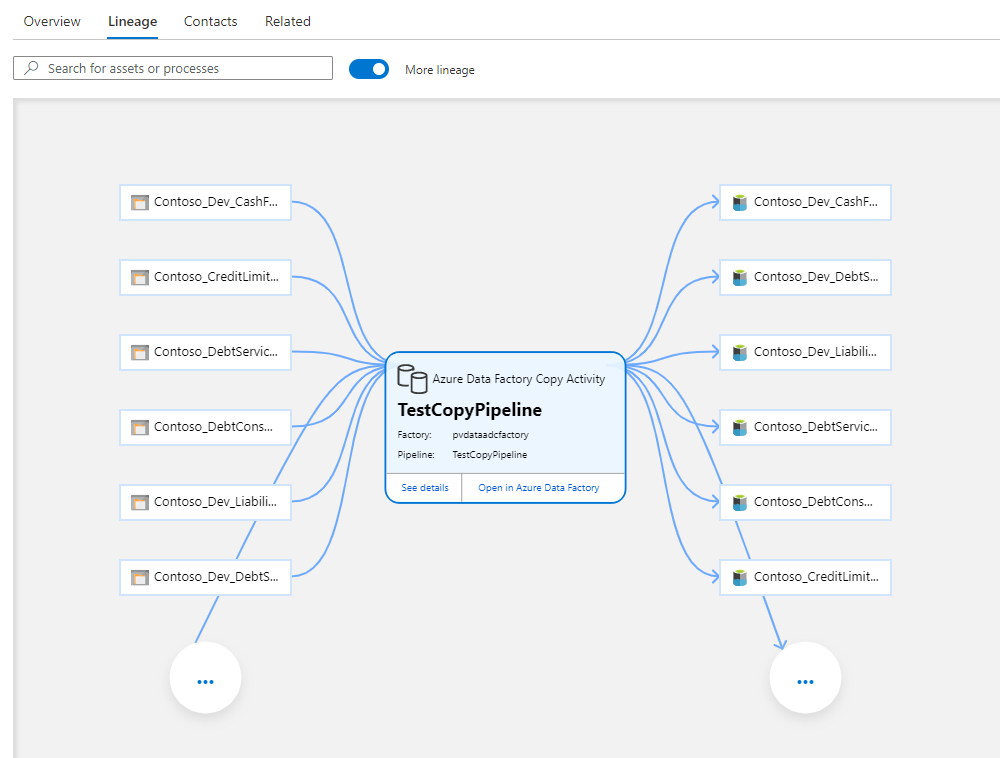
Task: Click the More lineage label
Action: [440, 69]
